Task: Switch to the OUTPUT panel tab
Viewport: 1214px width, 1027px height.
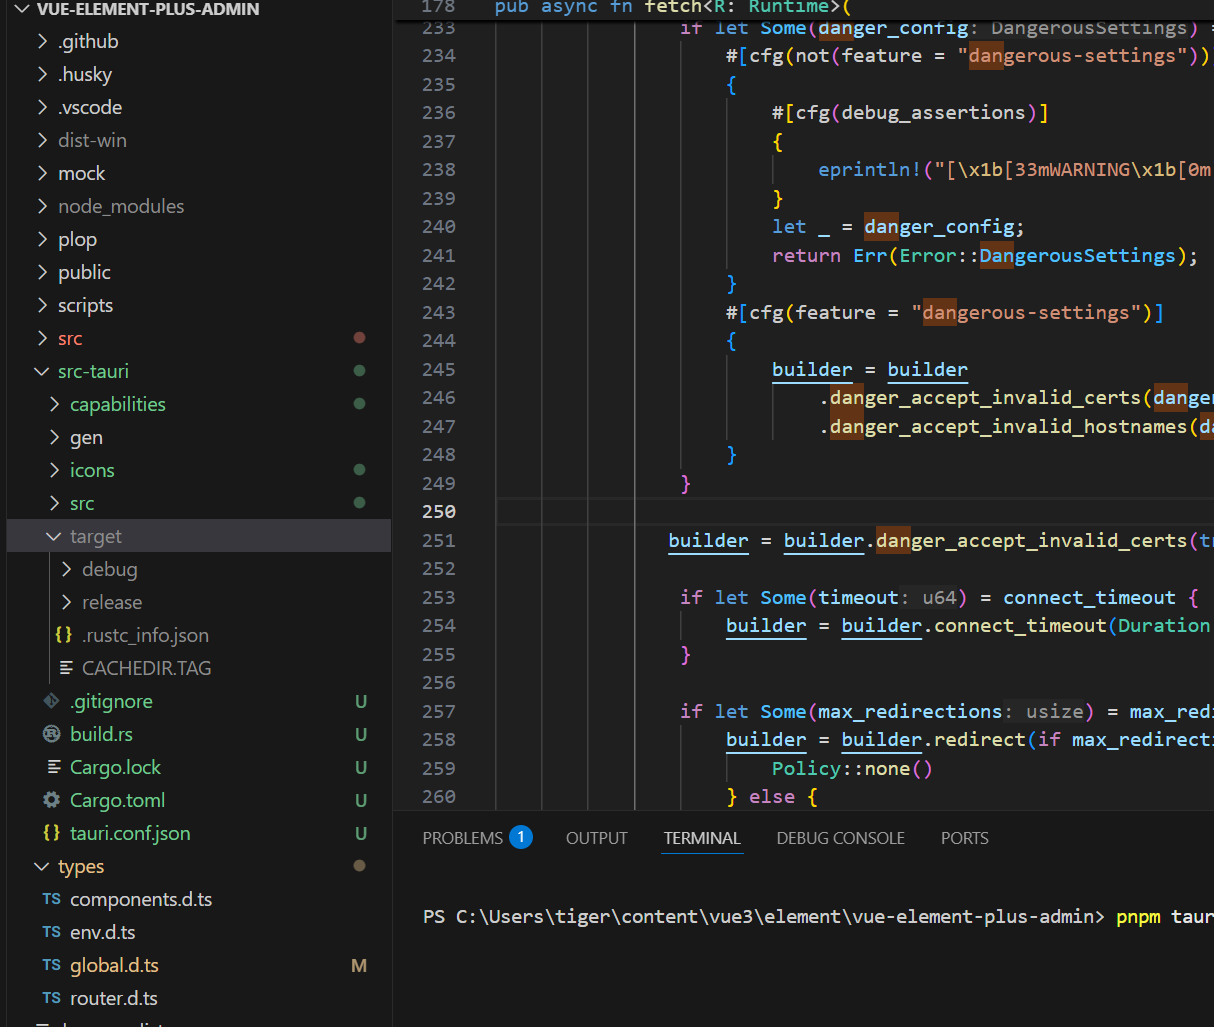Action: click(597, 838)
